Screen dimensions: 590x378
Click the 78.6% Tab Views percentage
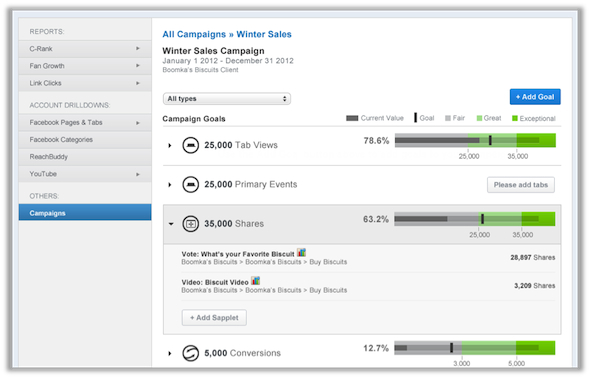pyautogui.click(x=376, y=141)
